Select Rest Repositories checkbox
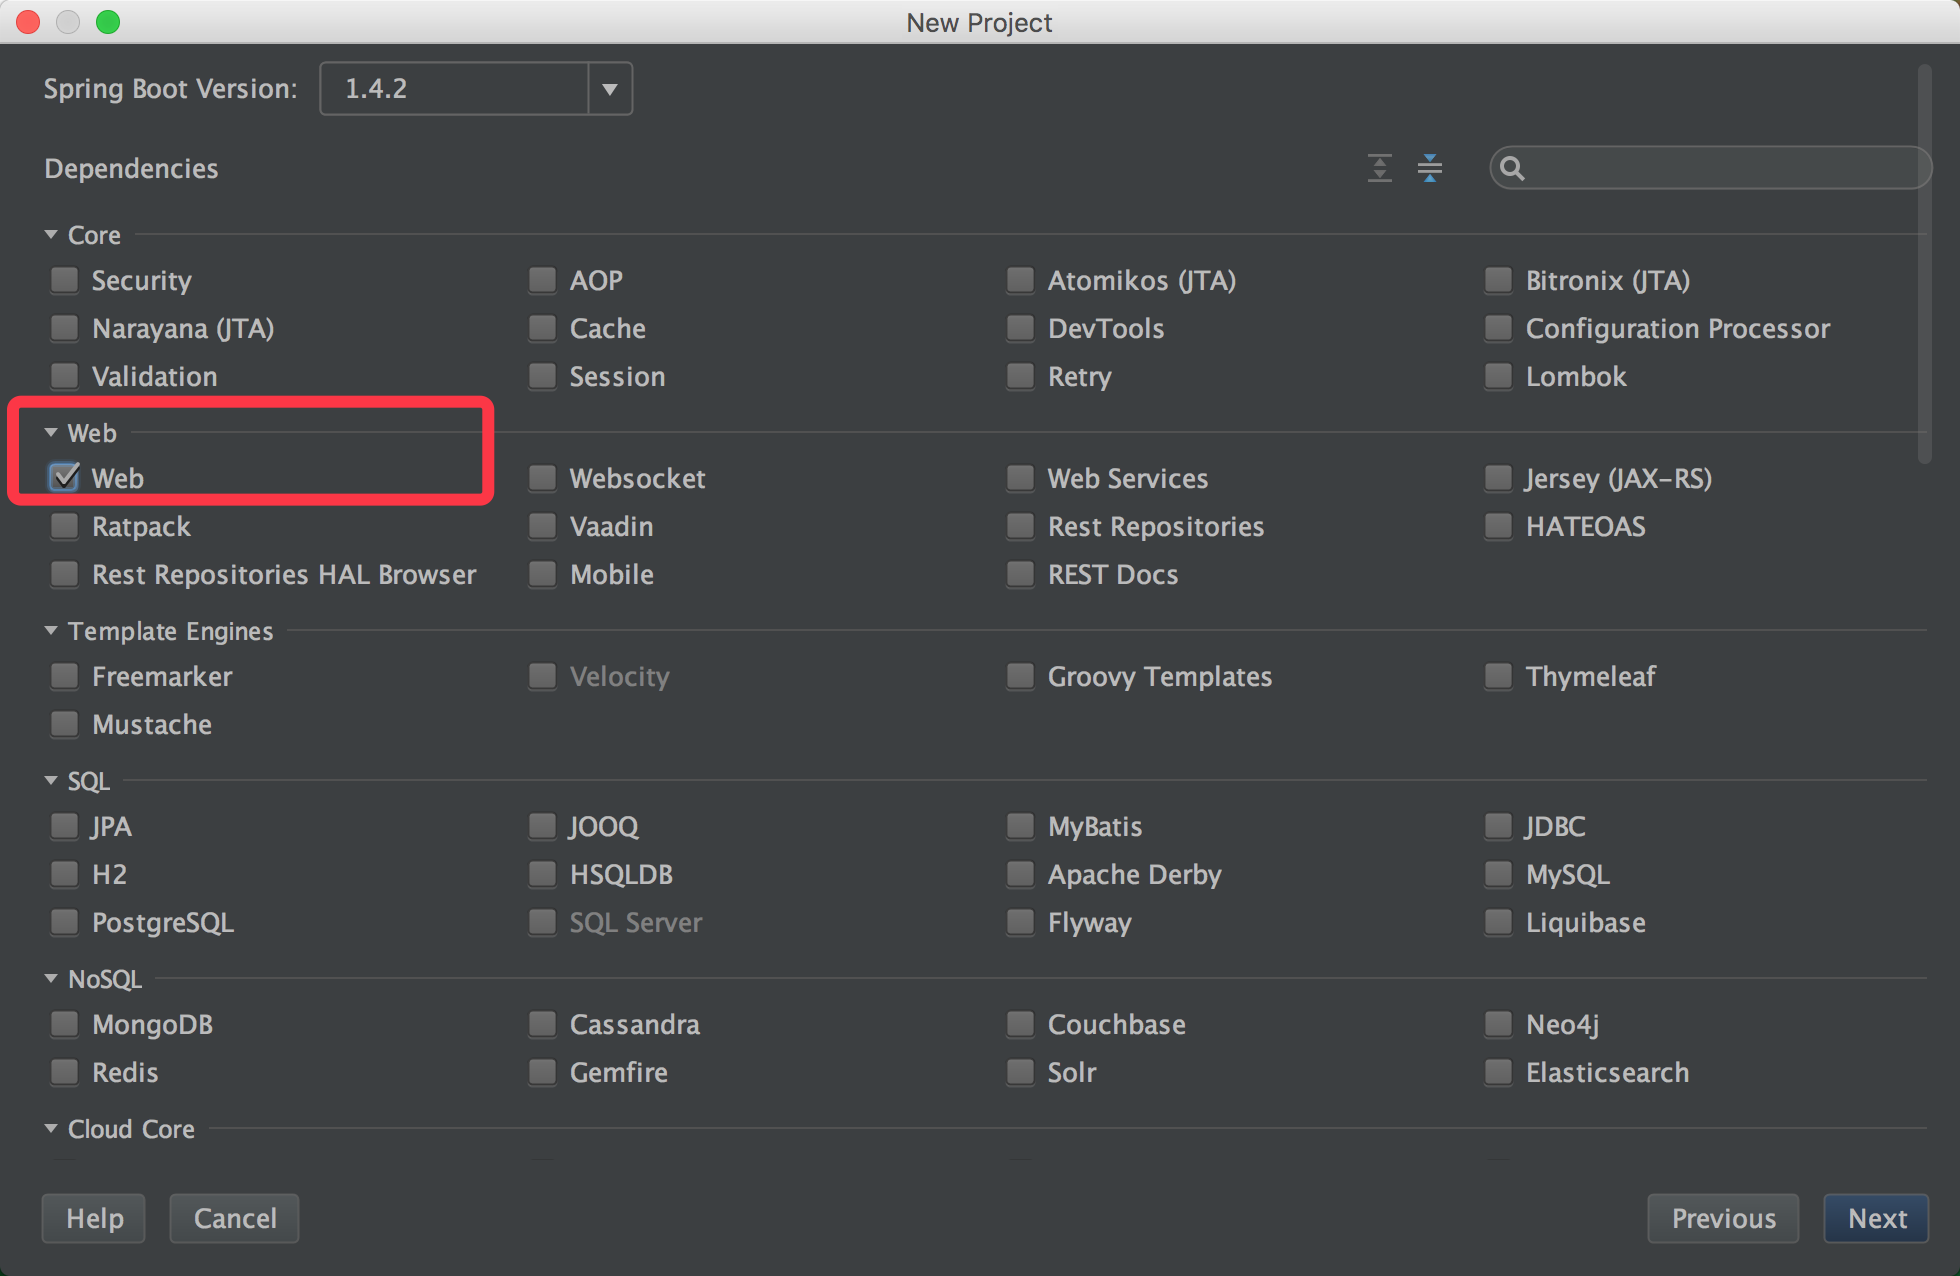 (x=1021, y=526)
